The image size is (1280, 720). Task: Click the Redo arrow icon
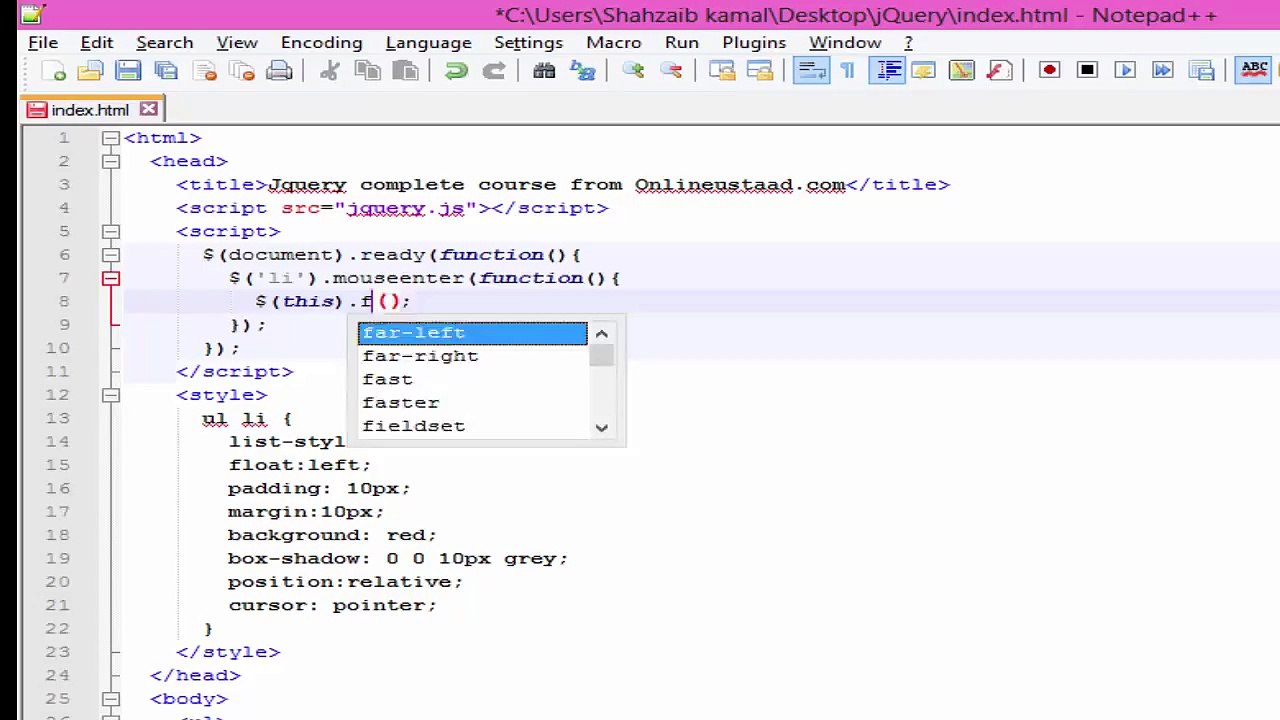coord(494,70)
